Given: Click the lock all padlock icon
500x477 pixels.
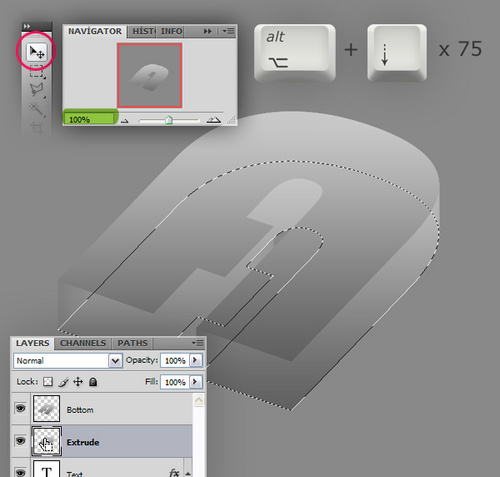Looking at the screenshot, I should pyautogui.click(x=93, y=382).
